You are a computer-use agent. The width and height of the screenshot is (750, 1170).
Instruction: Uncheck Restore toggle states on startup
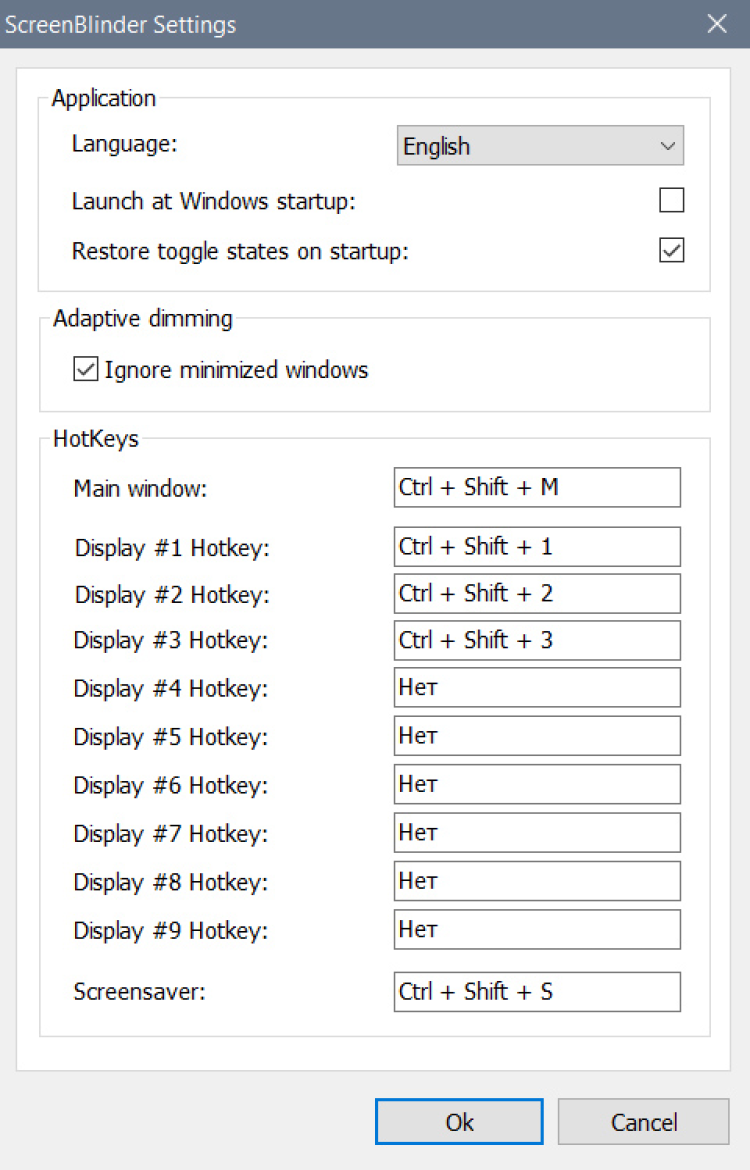672,250
